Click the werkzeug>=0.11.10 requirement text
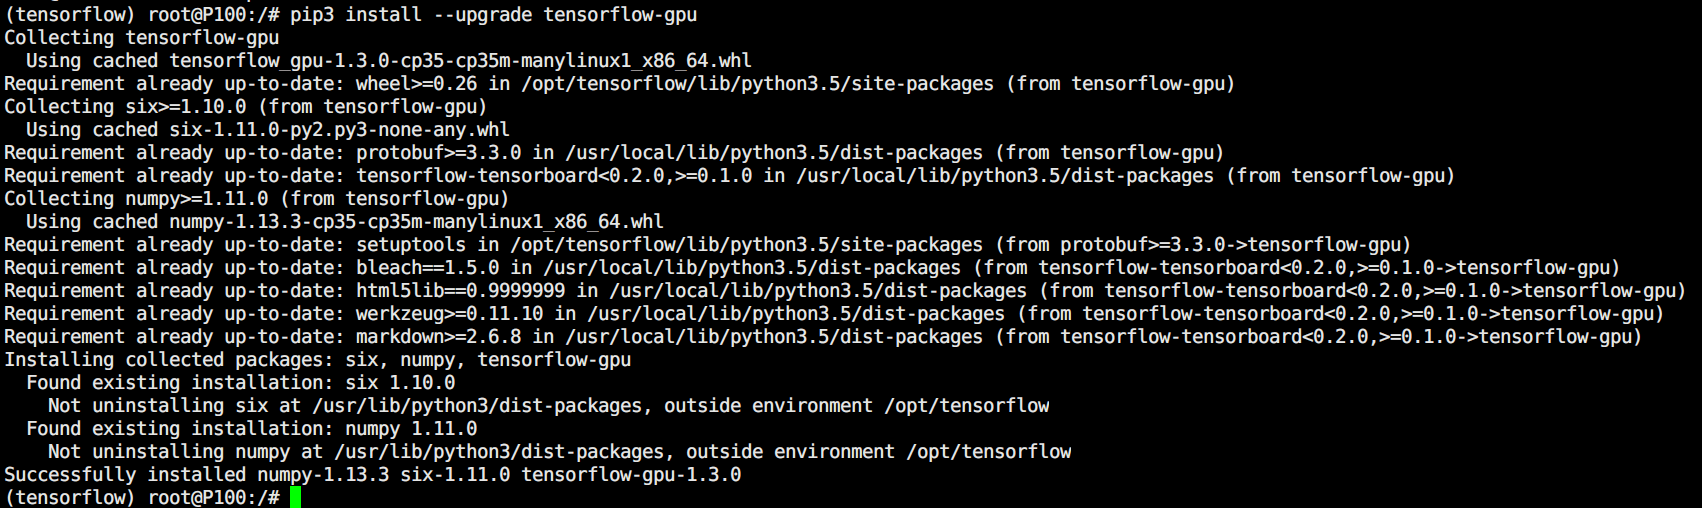Screen dimensions: 1702x508 click(x=450, y=314)
